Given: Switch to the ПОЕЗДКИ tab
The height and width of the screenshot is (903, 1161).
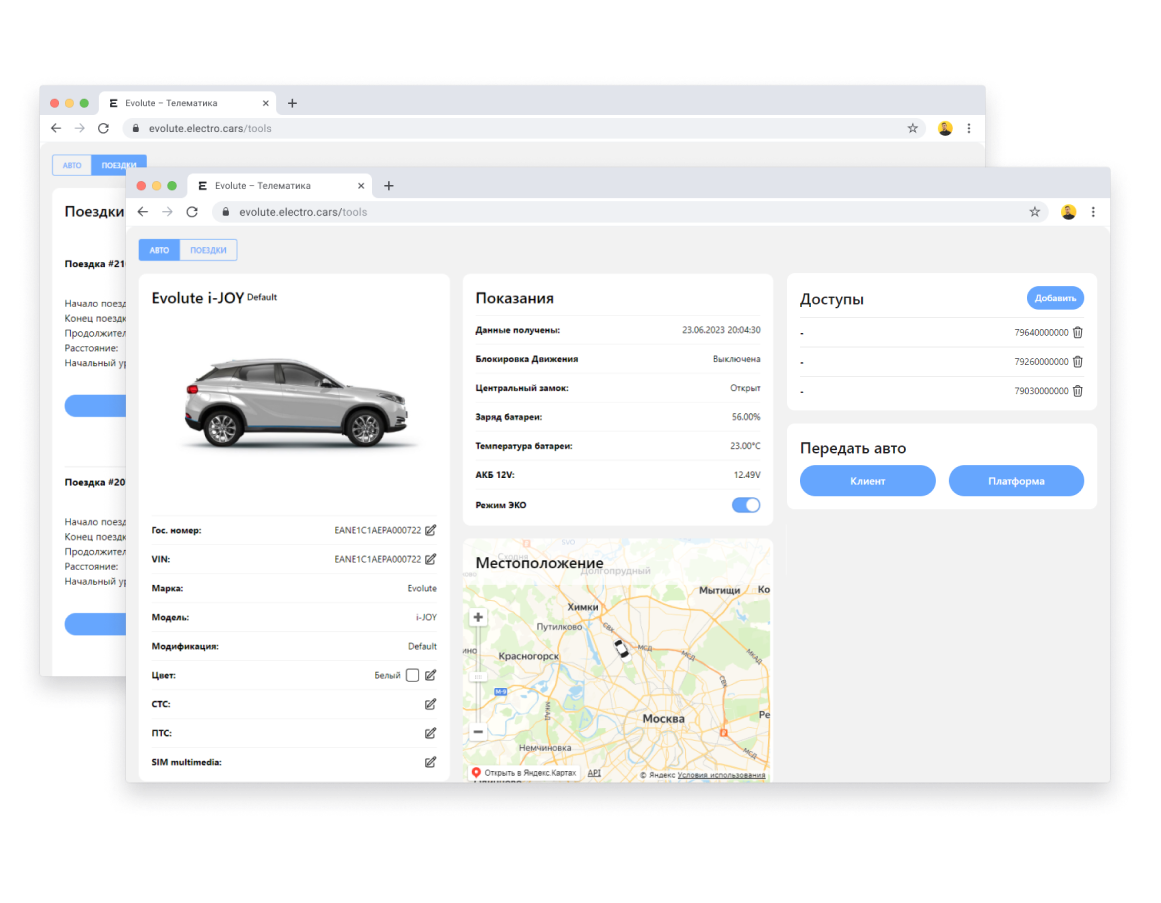Looking at the screenshot, I should (x=208, y=250).
